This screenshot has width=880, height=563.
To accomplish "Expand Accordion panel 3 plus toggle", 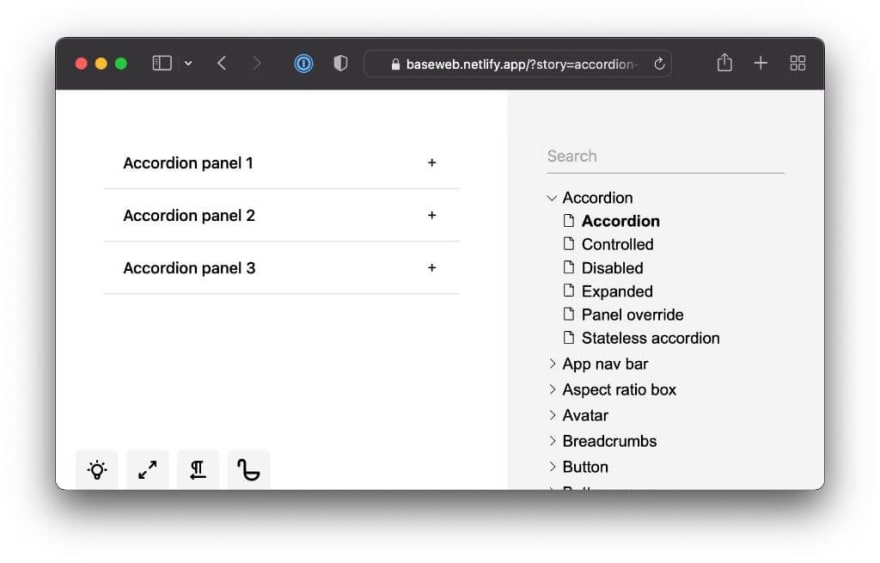I will tap(432, 268).
